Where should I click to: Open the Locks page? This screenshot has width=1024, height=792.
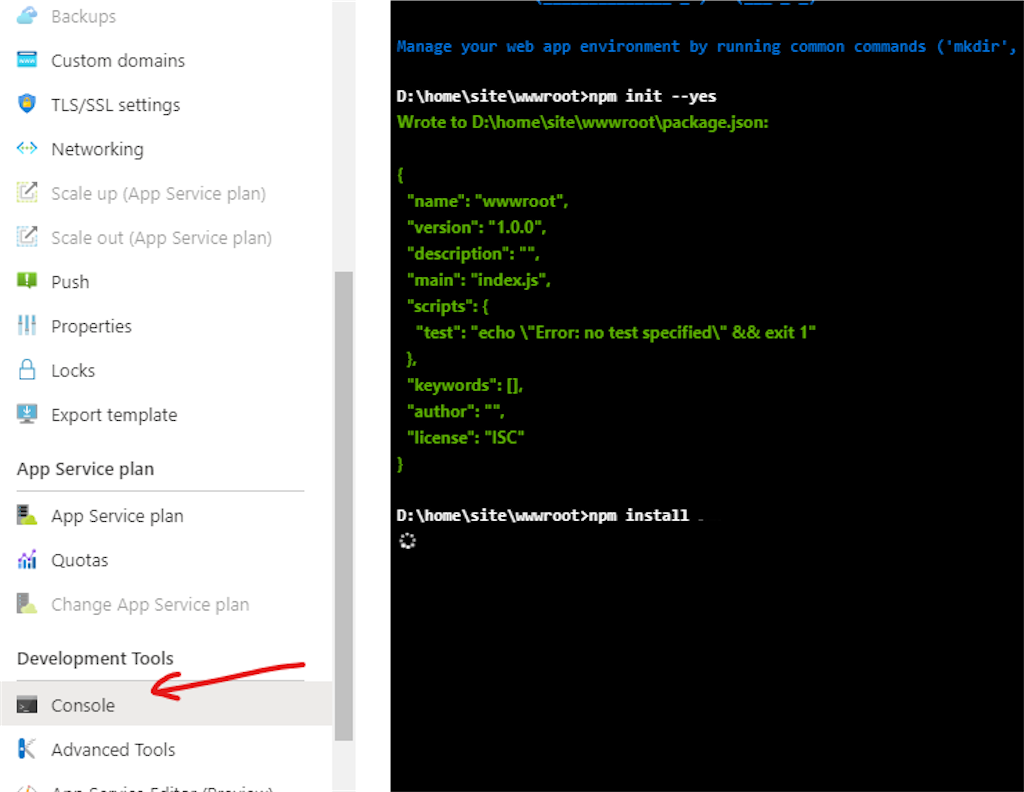(73, 371)
